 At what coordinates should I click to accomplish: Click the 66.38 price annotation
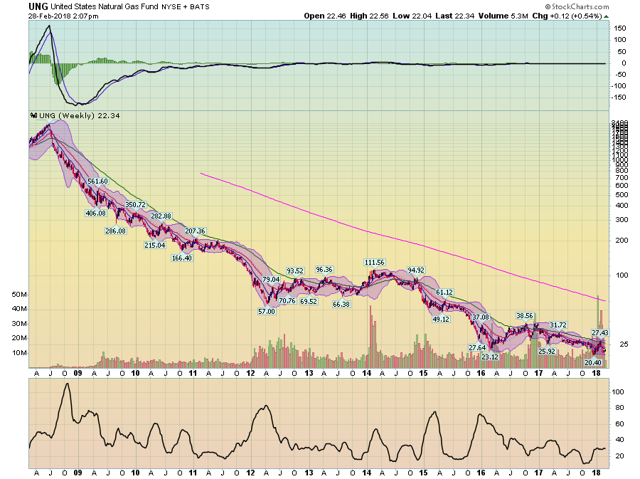pos(341,304)
